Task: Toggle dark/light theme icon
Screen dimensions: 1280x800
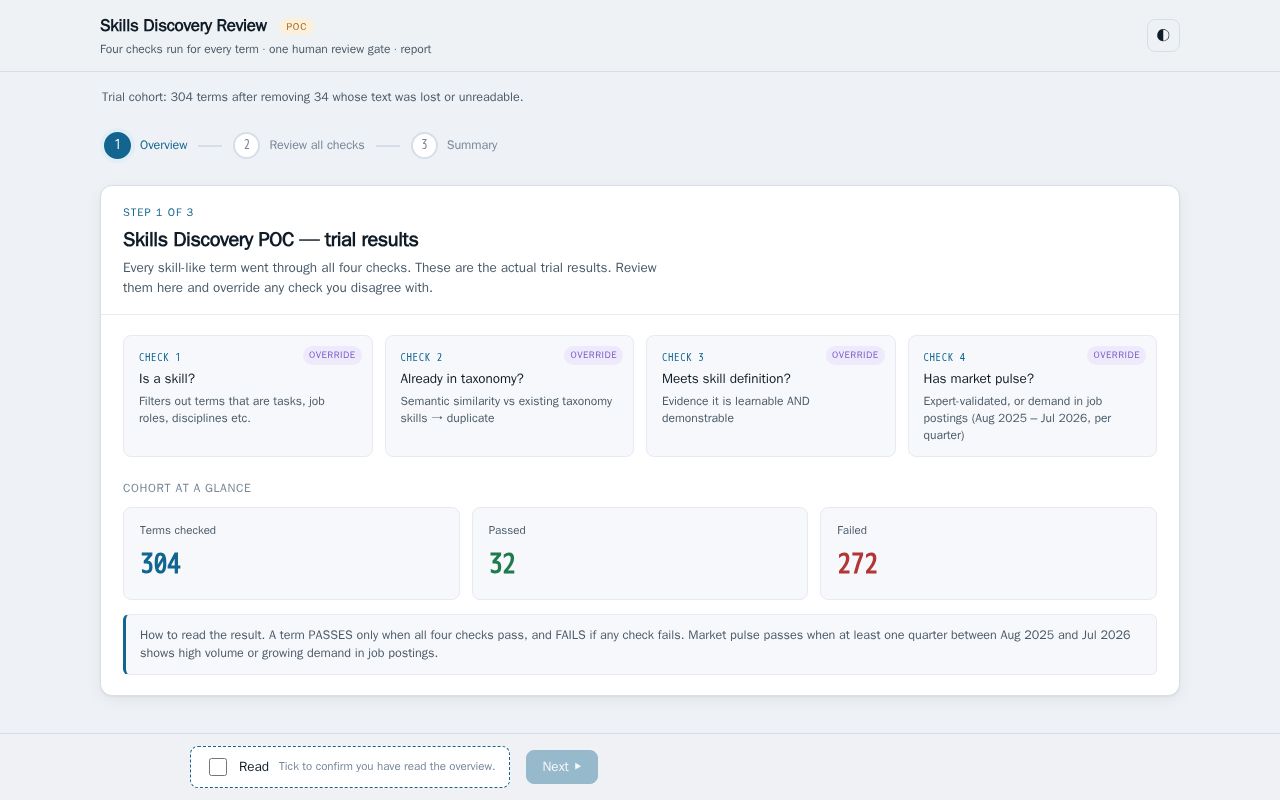Action: tap(1163, 35)
